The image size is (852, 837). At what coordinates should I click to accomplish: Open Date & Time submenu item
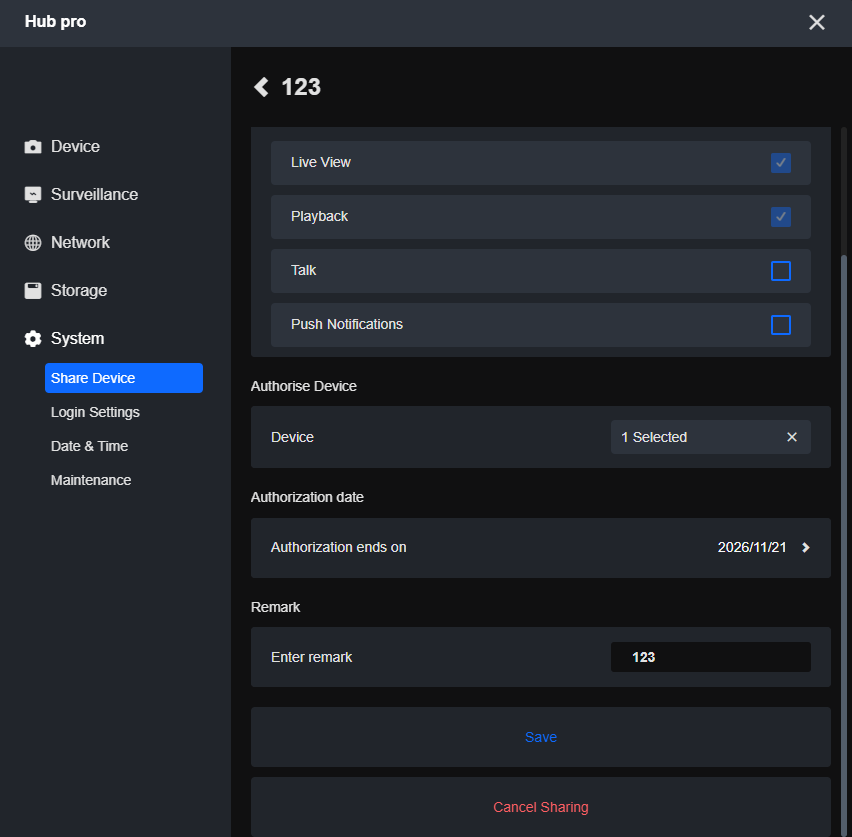(89, 446)
